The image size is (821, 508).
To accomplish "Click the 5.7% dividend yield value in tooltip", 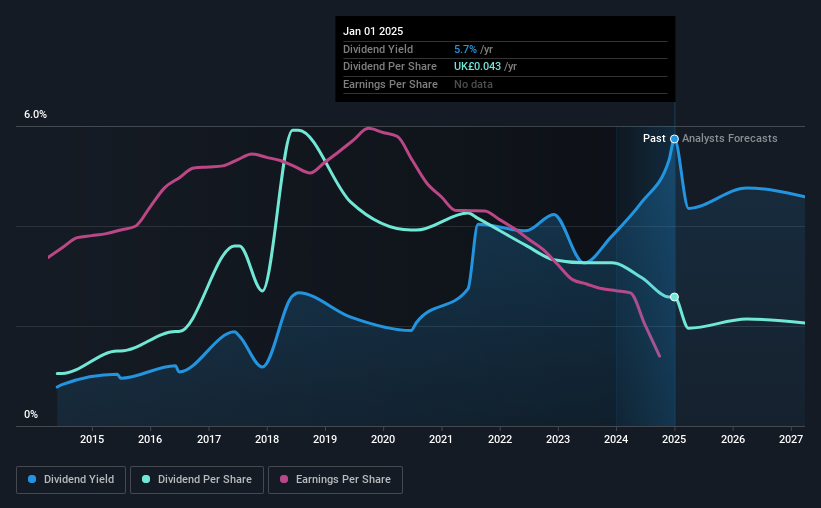I will 465,49.
